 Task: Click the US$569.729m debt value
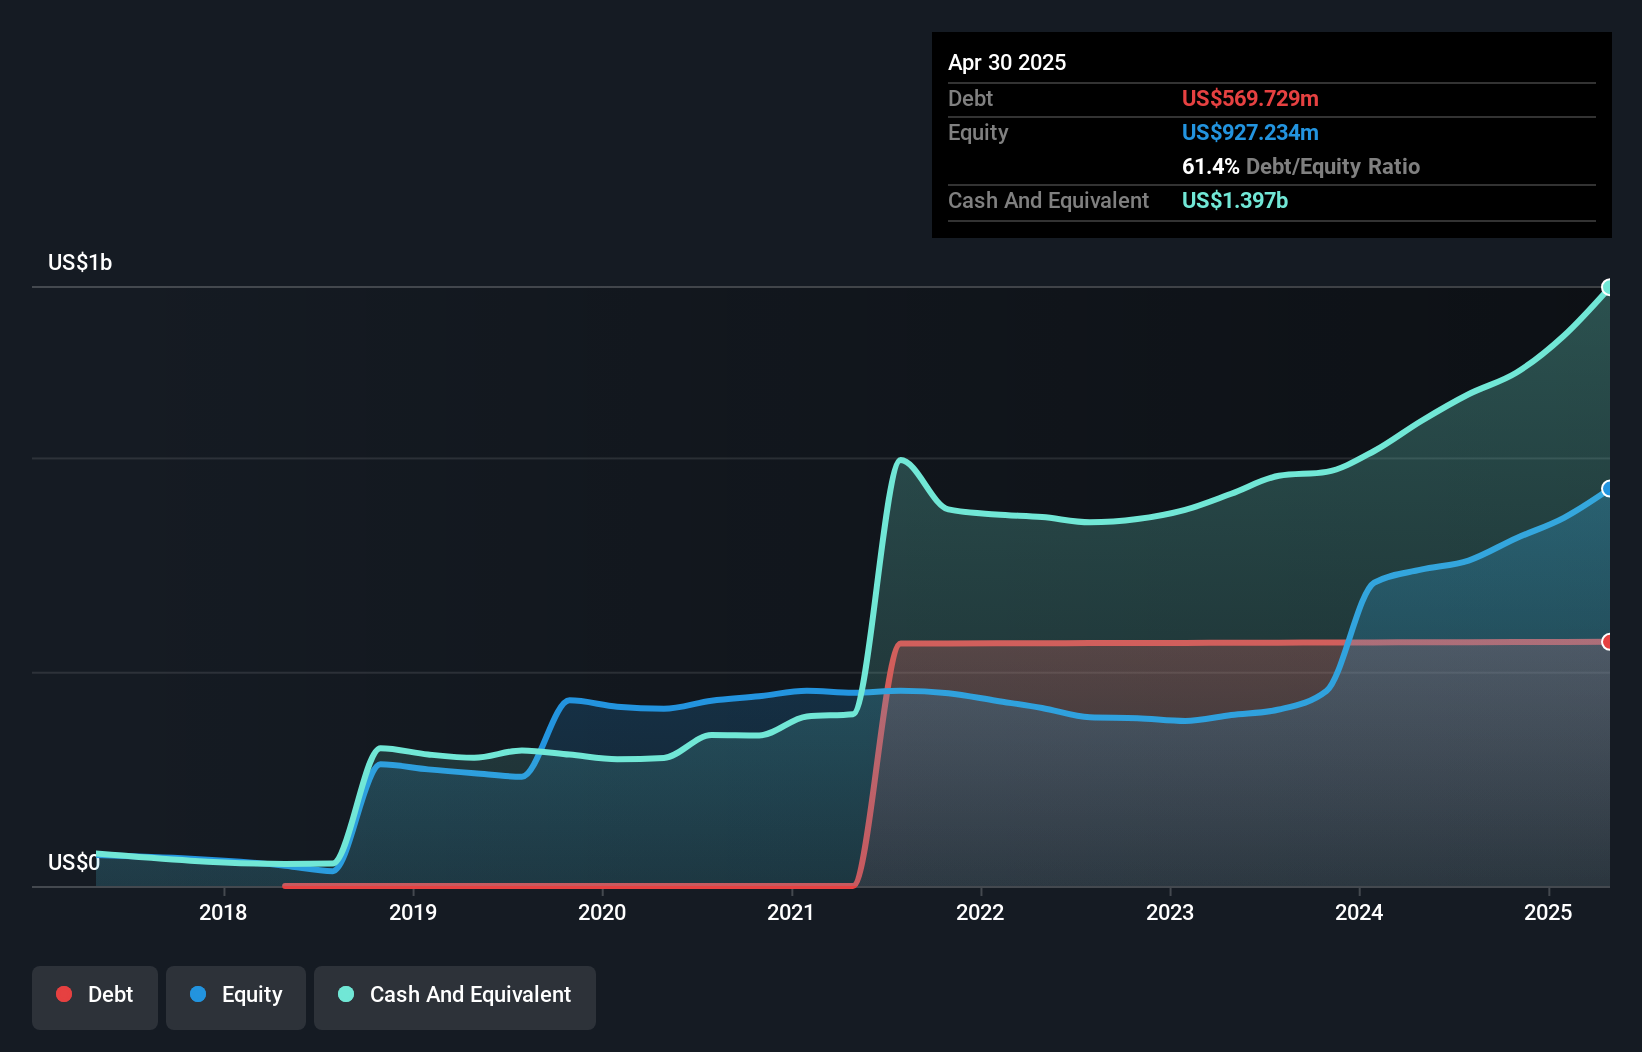click(x=1250, y=98)
